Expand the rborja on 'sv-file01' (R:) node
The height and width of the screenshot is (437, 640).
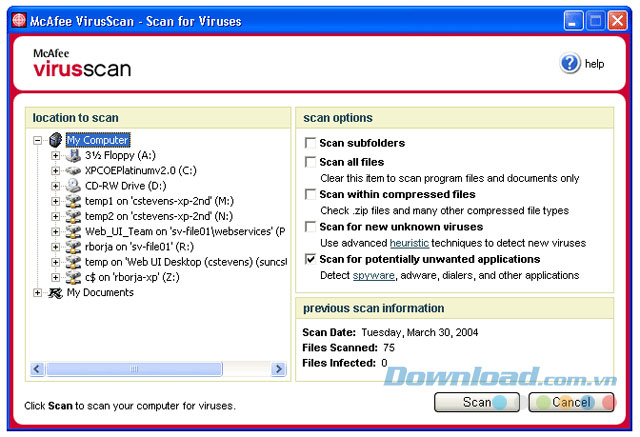(x=56, y=247)
